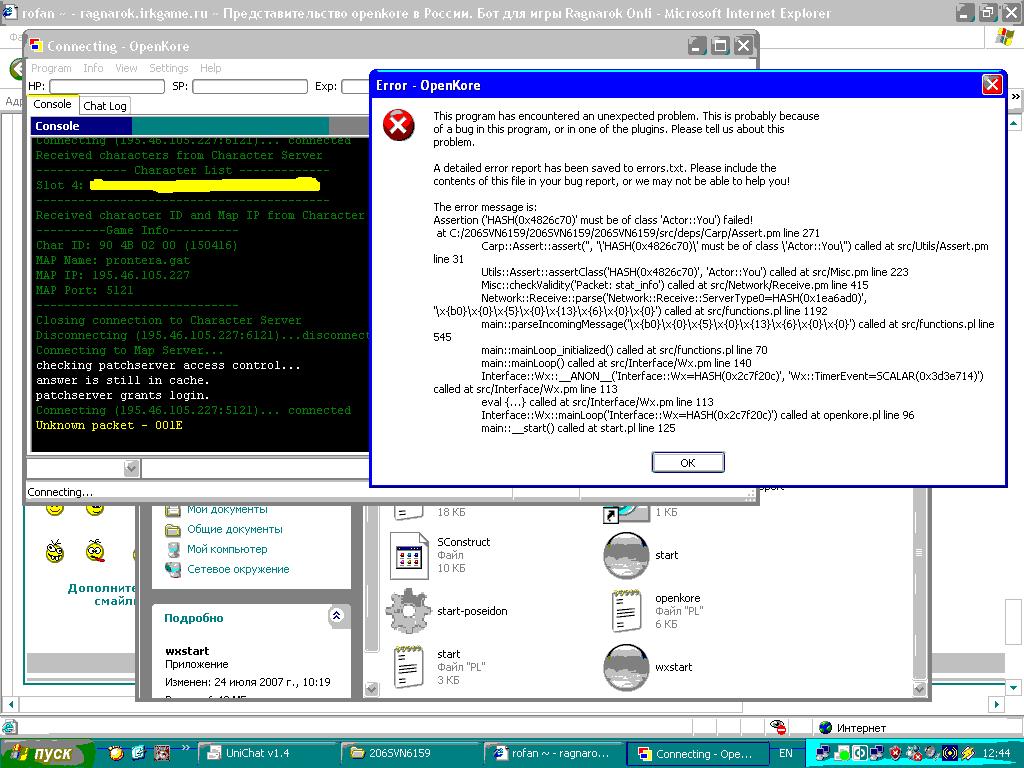Switch to Connecting - OpenKore taskbar button
This screenshot has width=1024, height=768.
click(x=696, y=753)
